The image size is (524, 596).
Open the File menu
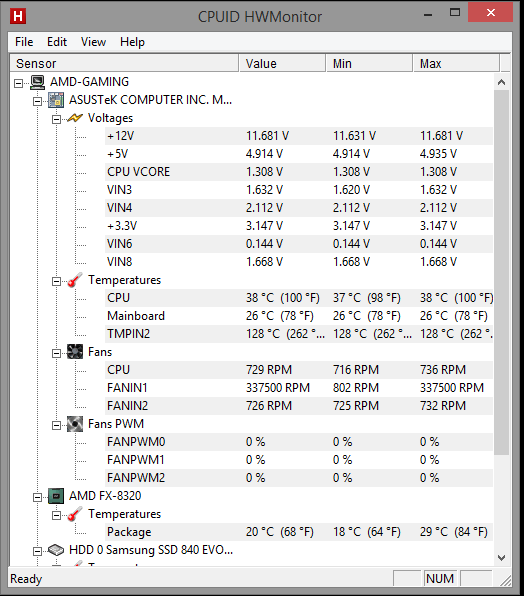[x=24, y=42]
